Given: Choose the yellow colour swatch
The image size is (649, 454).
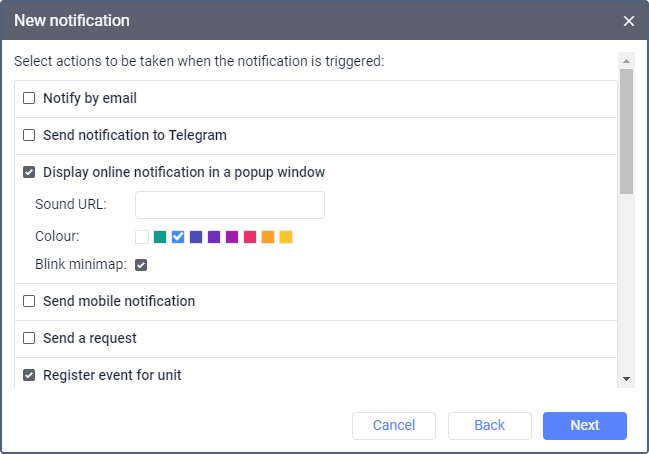Looking at the screenshot, I should 286,237.
